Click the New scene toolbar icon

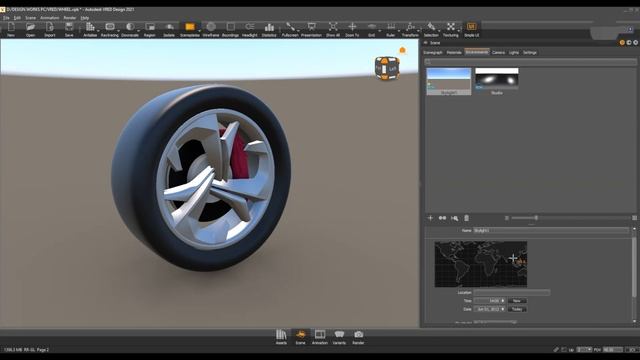coord(11,27)
